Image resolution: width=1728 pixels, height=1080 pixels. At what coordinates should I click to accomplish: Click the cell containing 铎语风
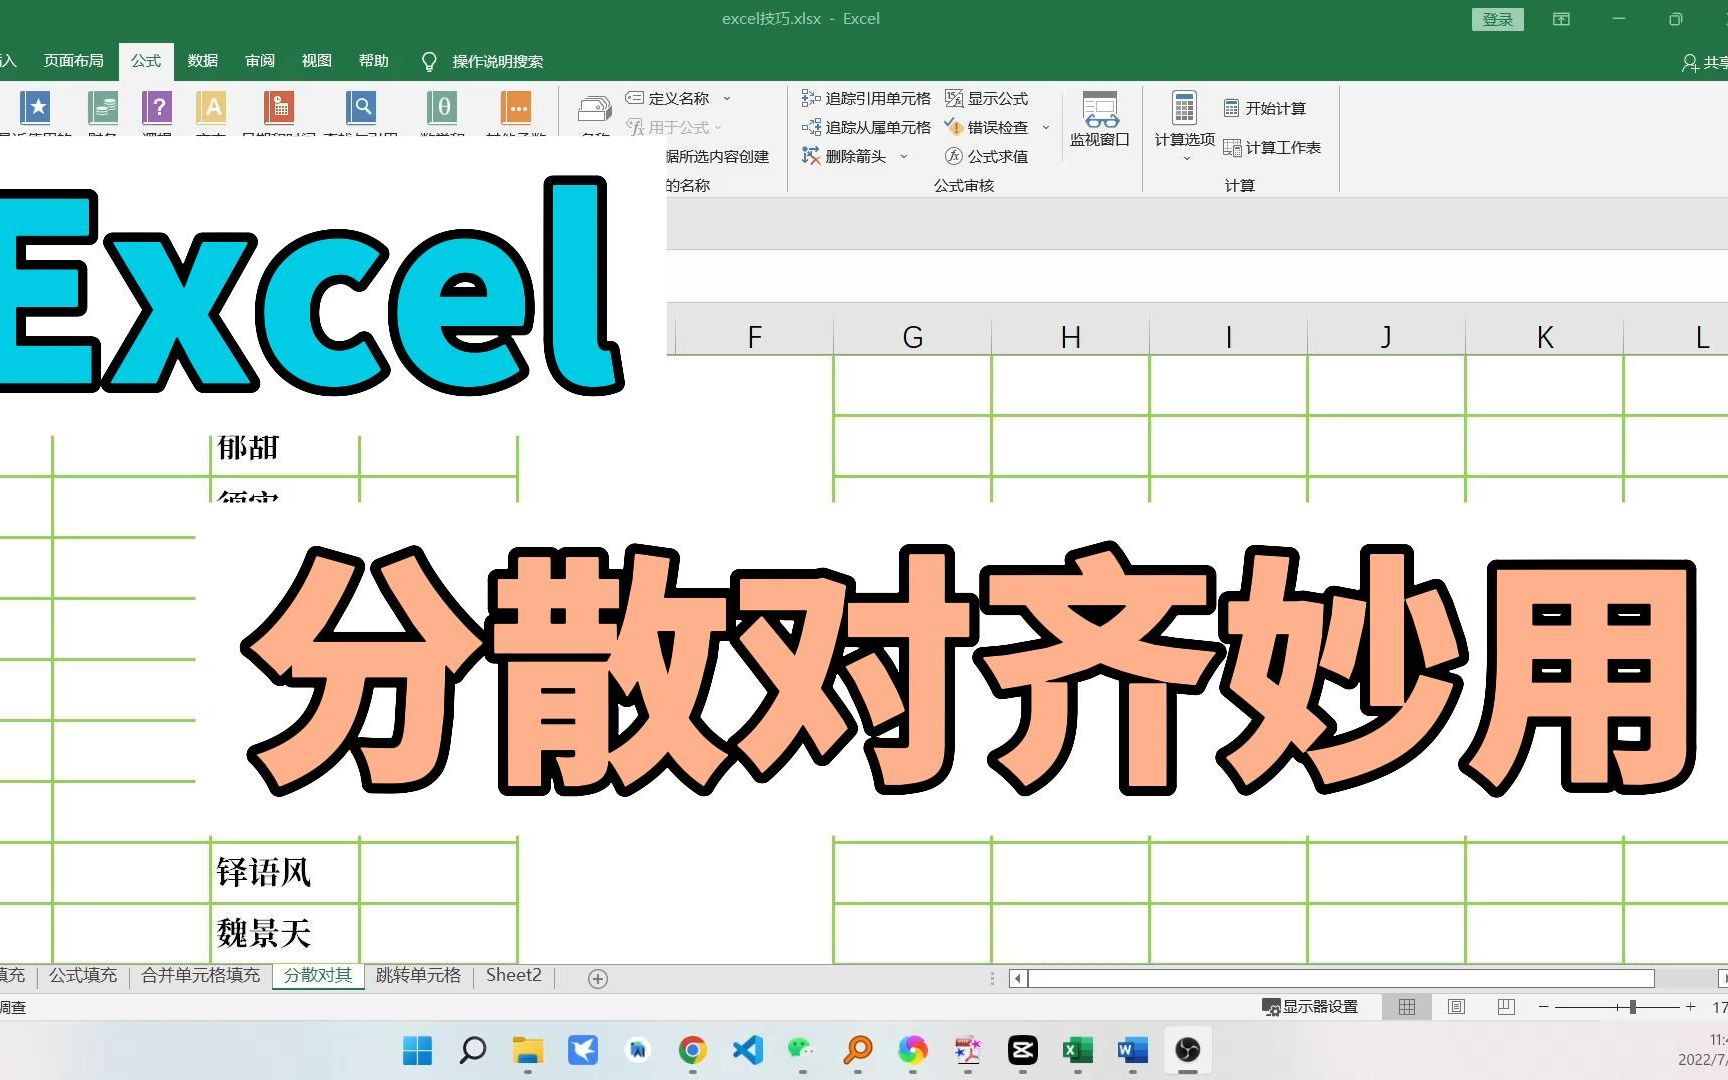pyautogui.click(x=285, y=872)
